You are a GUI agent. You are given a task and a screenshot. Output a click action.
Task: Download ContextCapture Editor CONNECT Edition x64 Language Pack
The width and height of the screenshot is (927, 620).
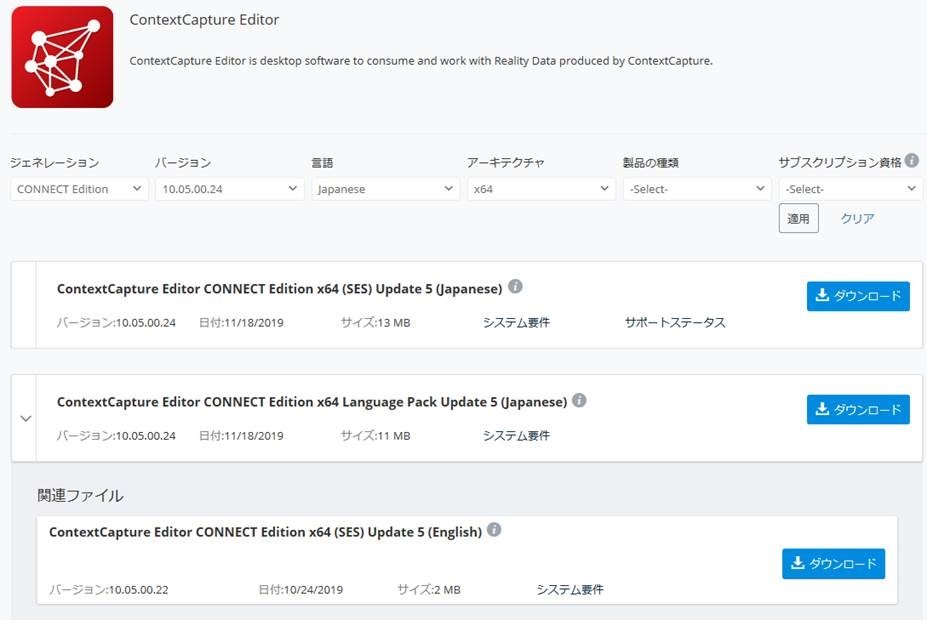(x=857, y=409)
